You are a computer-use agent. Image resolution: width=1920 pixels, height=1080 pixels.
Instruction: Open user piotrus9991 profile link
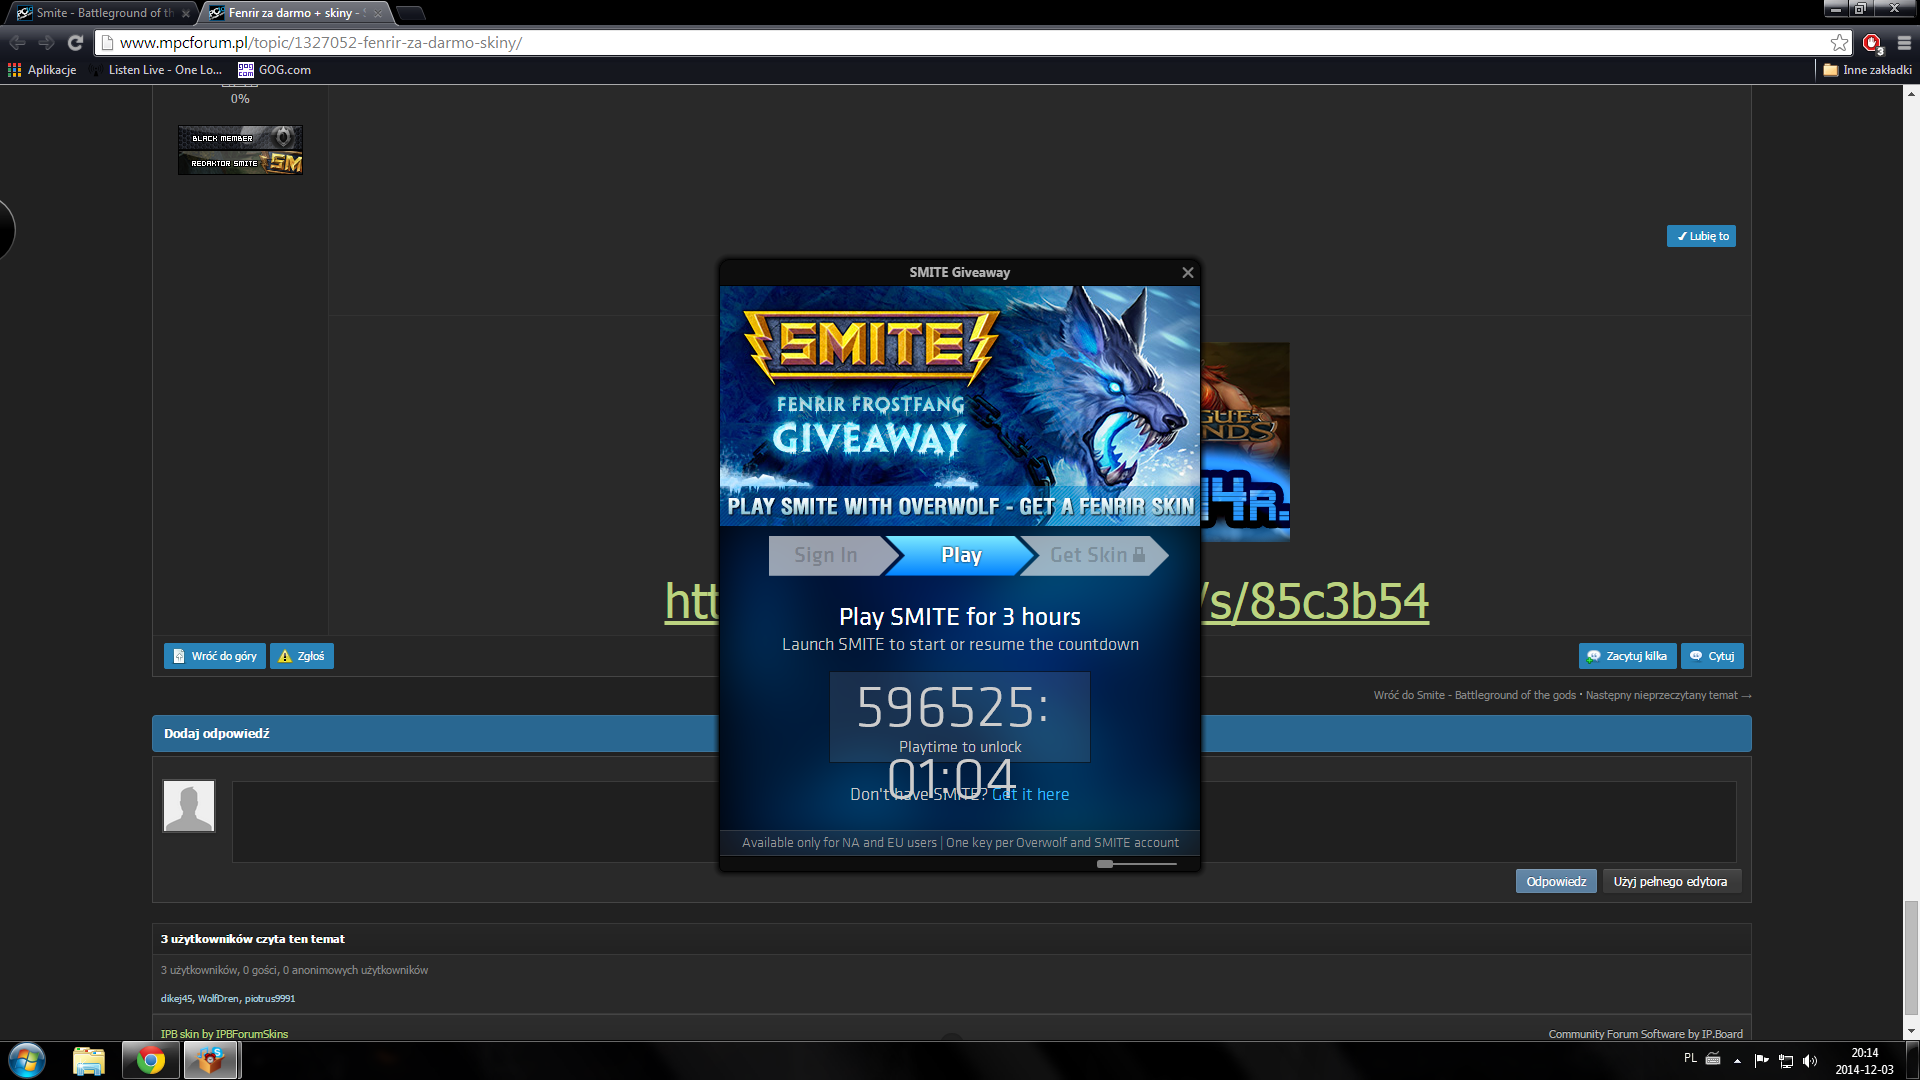point(270,999)
